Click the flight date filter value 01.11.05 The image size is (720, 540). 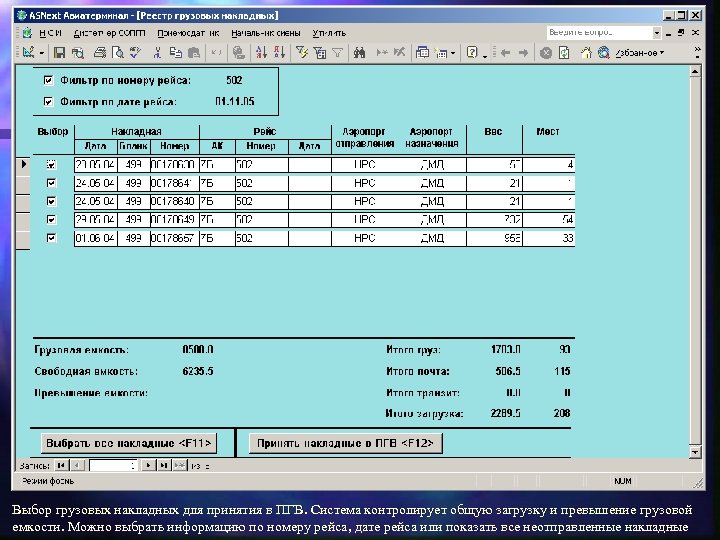coord(235,101)
